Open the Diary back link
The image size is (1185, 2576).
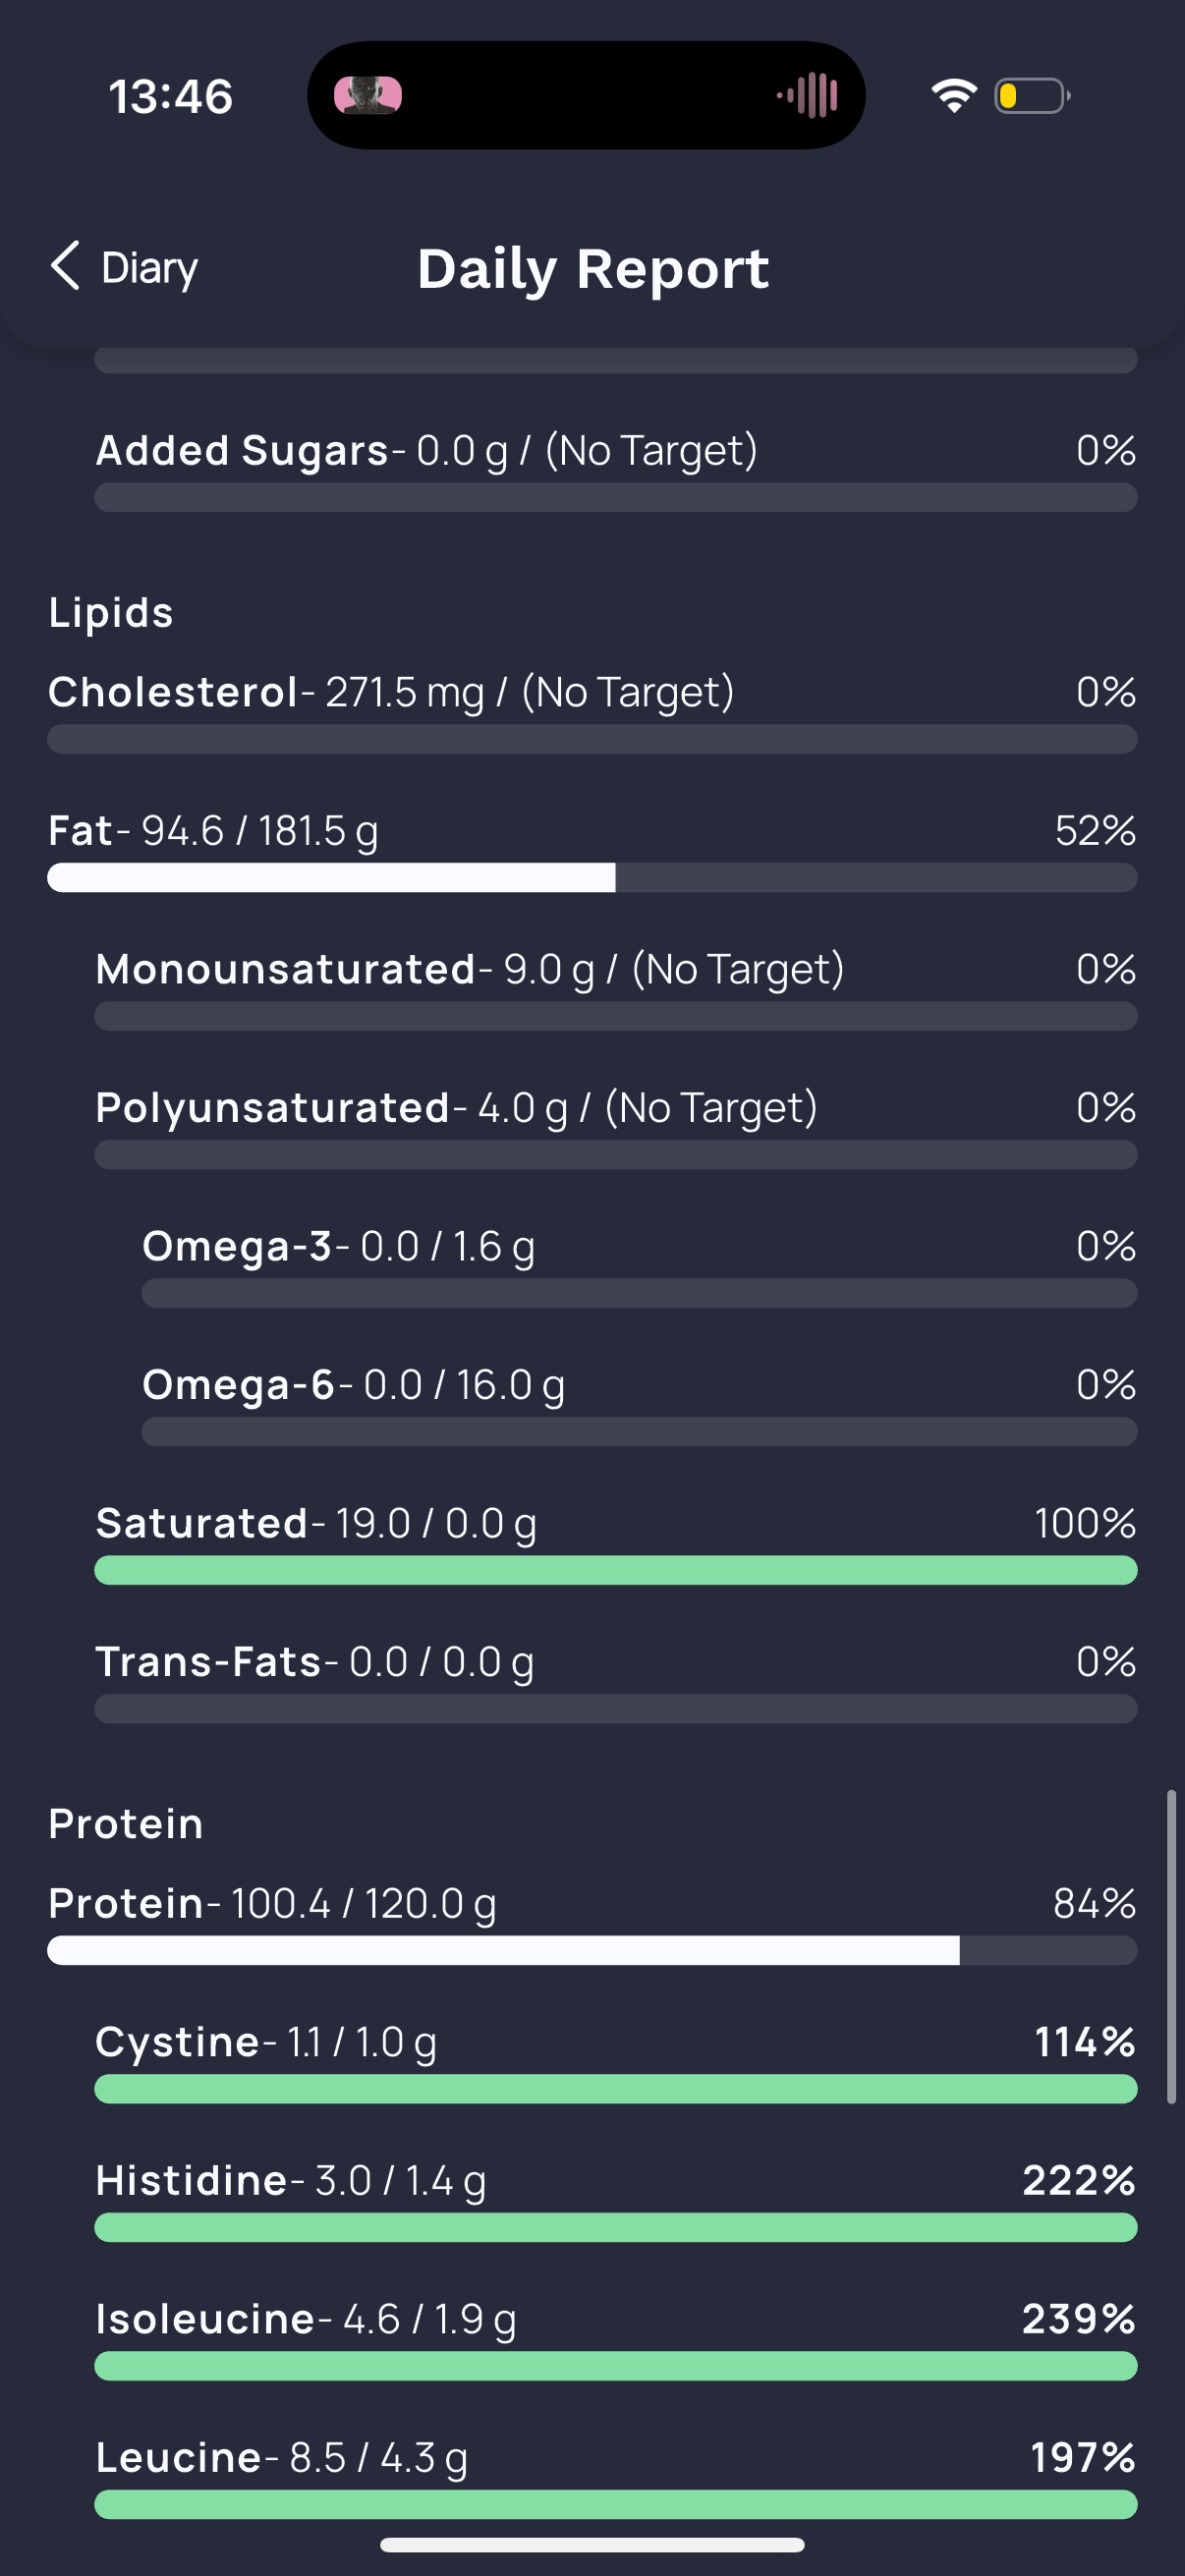[x=124, y=267]
